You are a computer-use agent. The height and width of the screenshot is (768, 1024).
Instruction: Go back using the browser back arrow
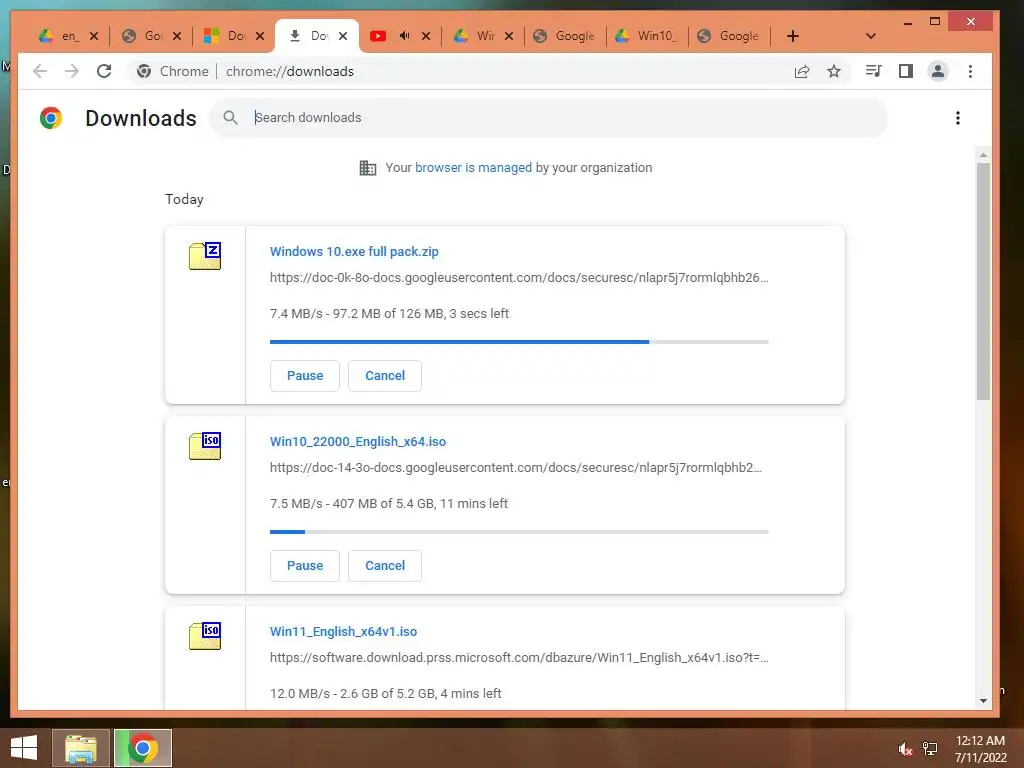click(x=40, y=71)
